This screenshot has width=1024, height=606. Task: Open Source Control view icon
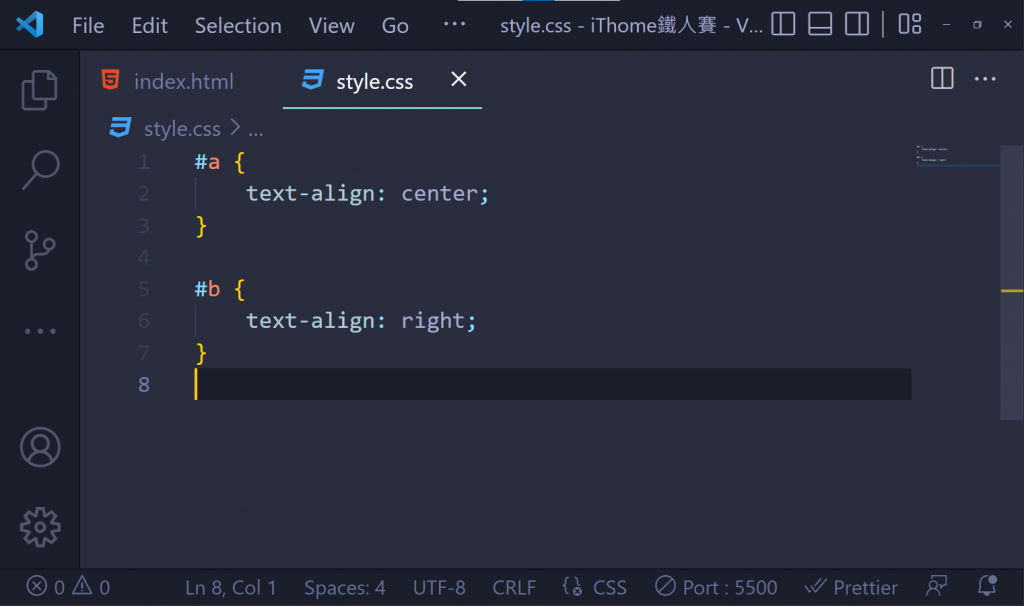point(40,250)
